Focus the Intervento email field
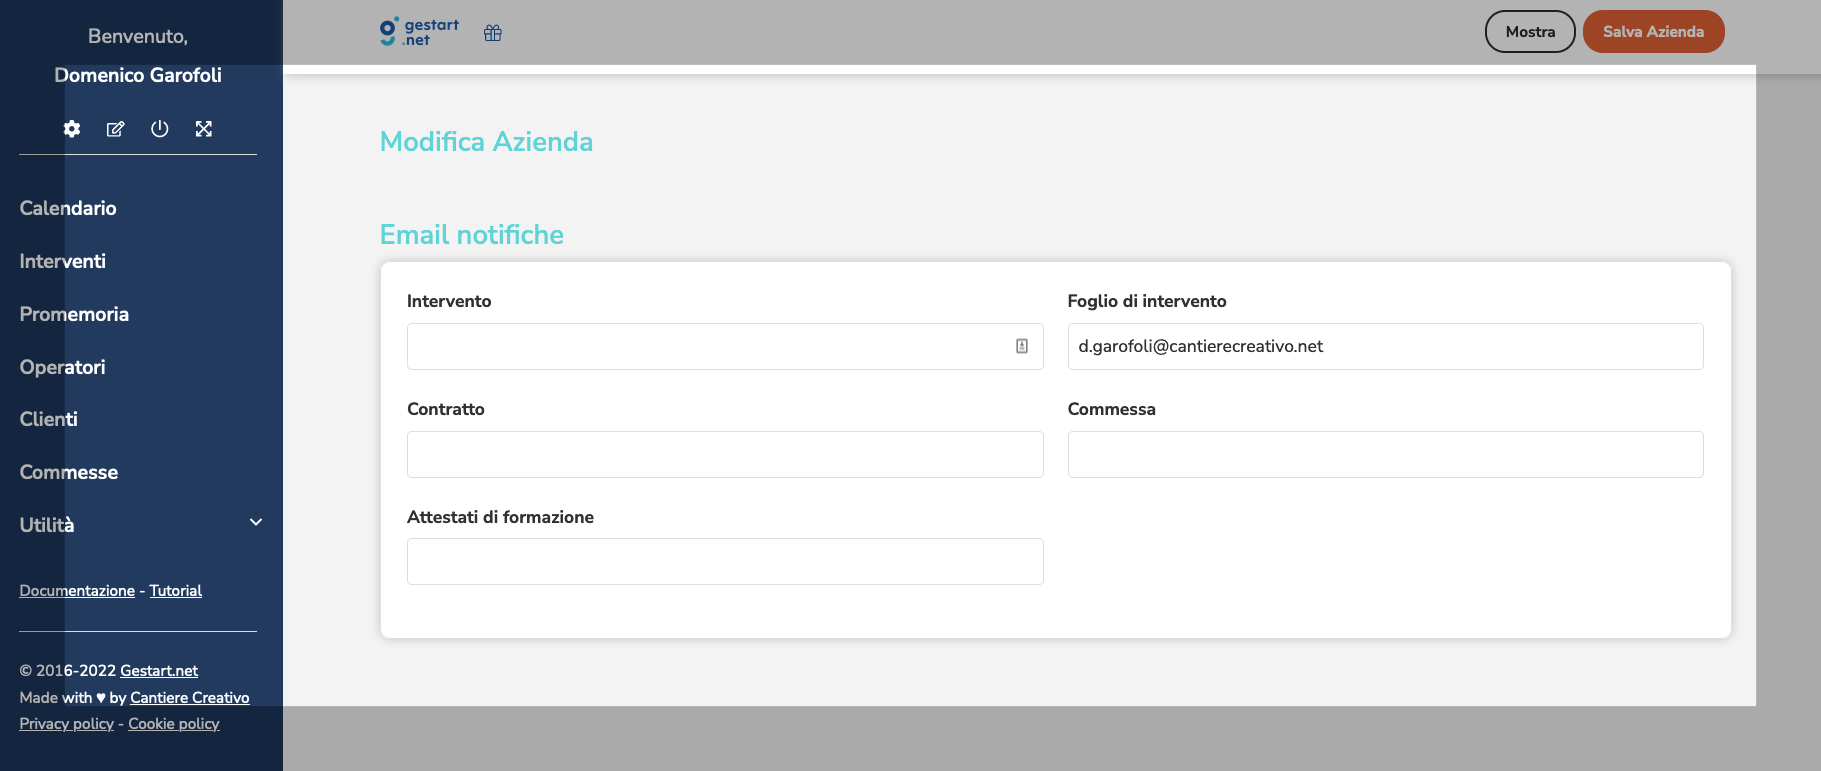 tap(725, 346)
